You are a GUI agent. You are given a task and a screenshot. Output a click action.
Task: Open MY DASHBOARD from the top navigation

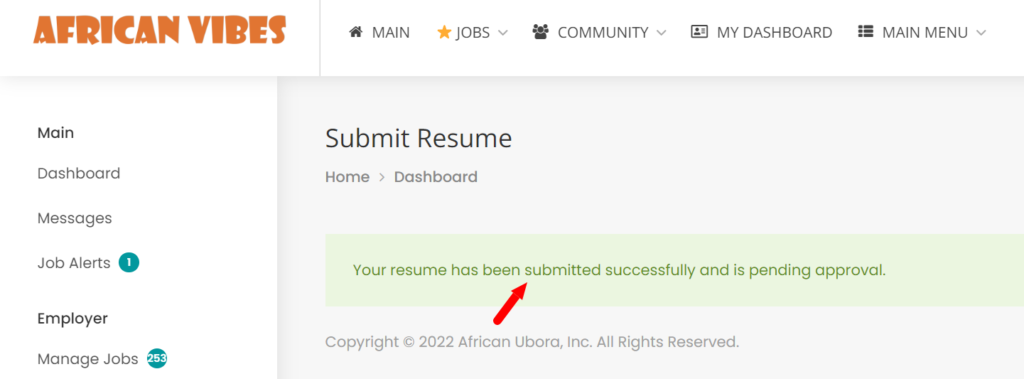775,32
